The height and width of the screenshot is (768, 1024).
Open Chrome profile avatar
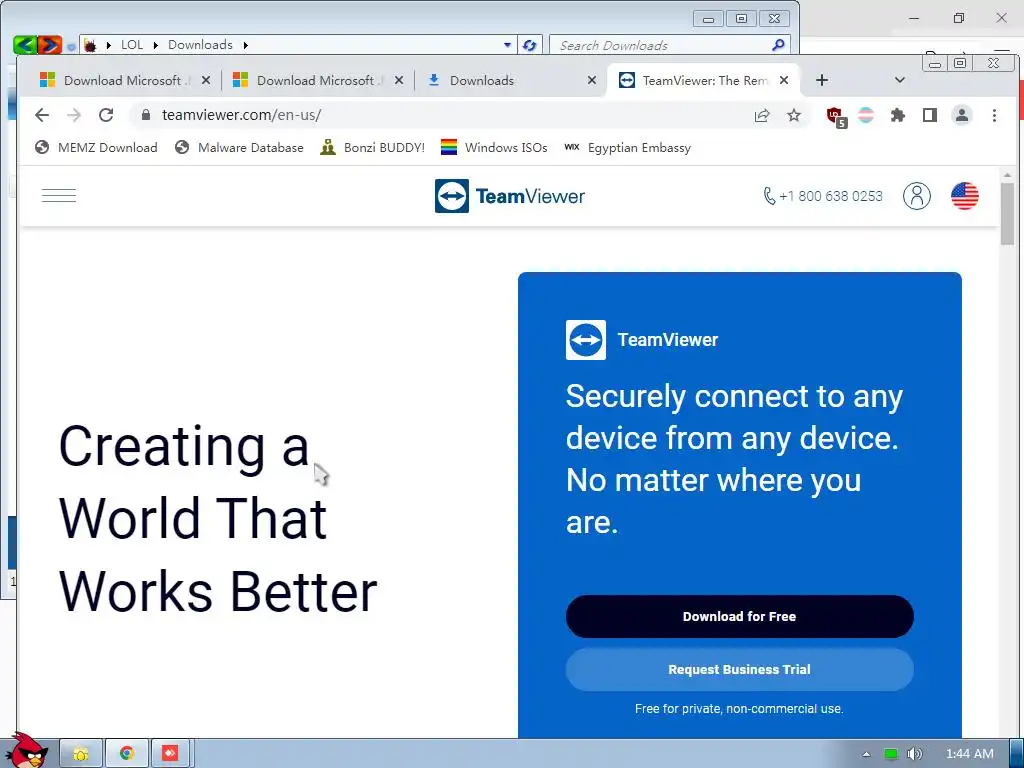click(x=962, y=116)
